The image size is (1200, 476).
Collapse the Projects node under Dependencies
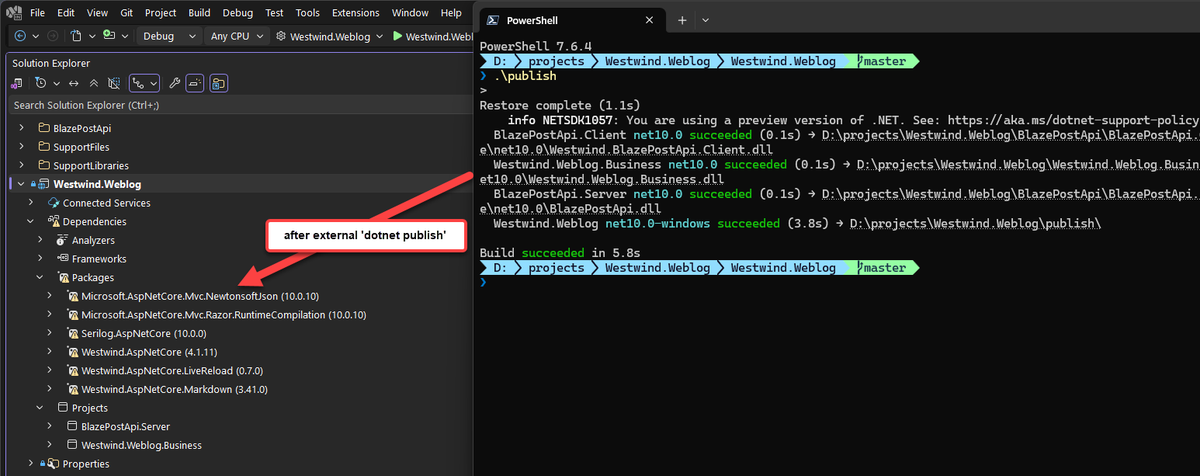click(x=40, y=408)
